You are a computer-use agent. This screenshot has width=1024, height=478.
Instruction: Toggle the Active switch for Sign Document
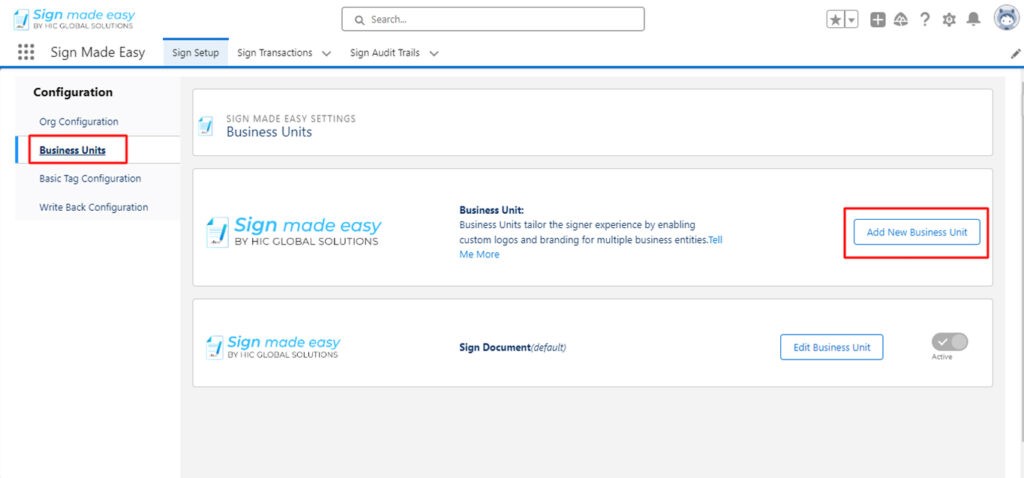click(x=950, y=342)
